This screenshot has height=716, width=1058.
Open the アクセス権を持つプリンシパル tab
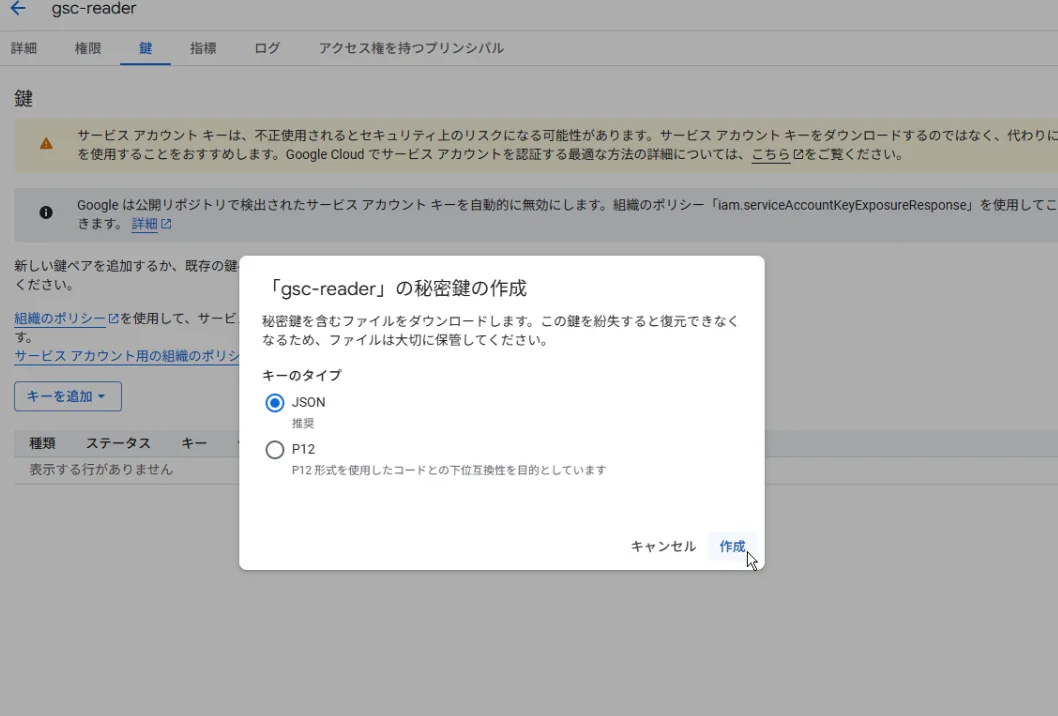coord(411,48)
